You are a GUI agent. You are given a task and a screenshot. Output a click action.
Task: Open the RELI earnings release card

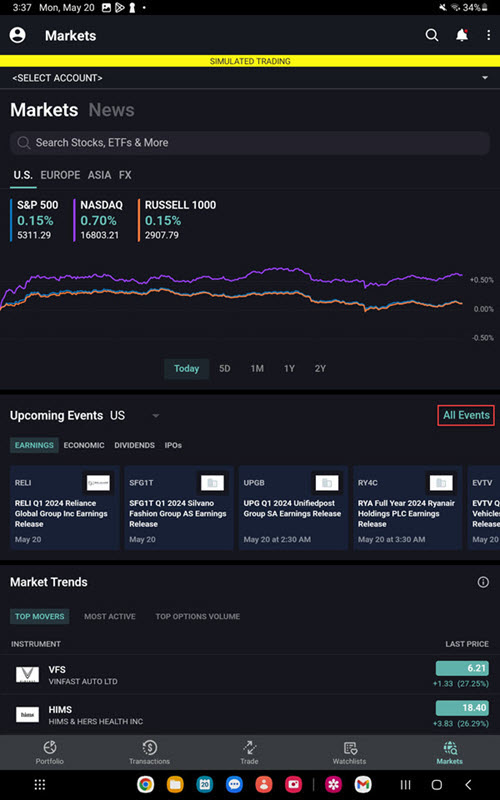click(x=64, y=508)
